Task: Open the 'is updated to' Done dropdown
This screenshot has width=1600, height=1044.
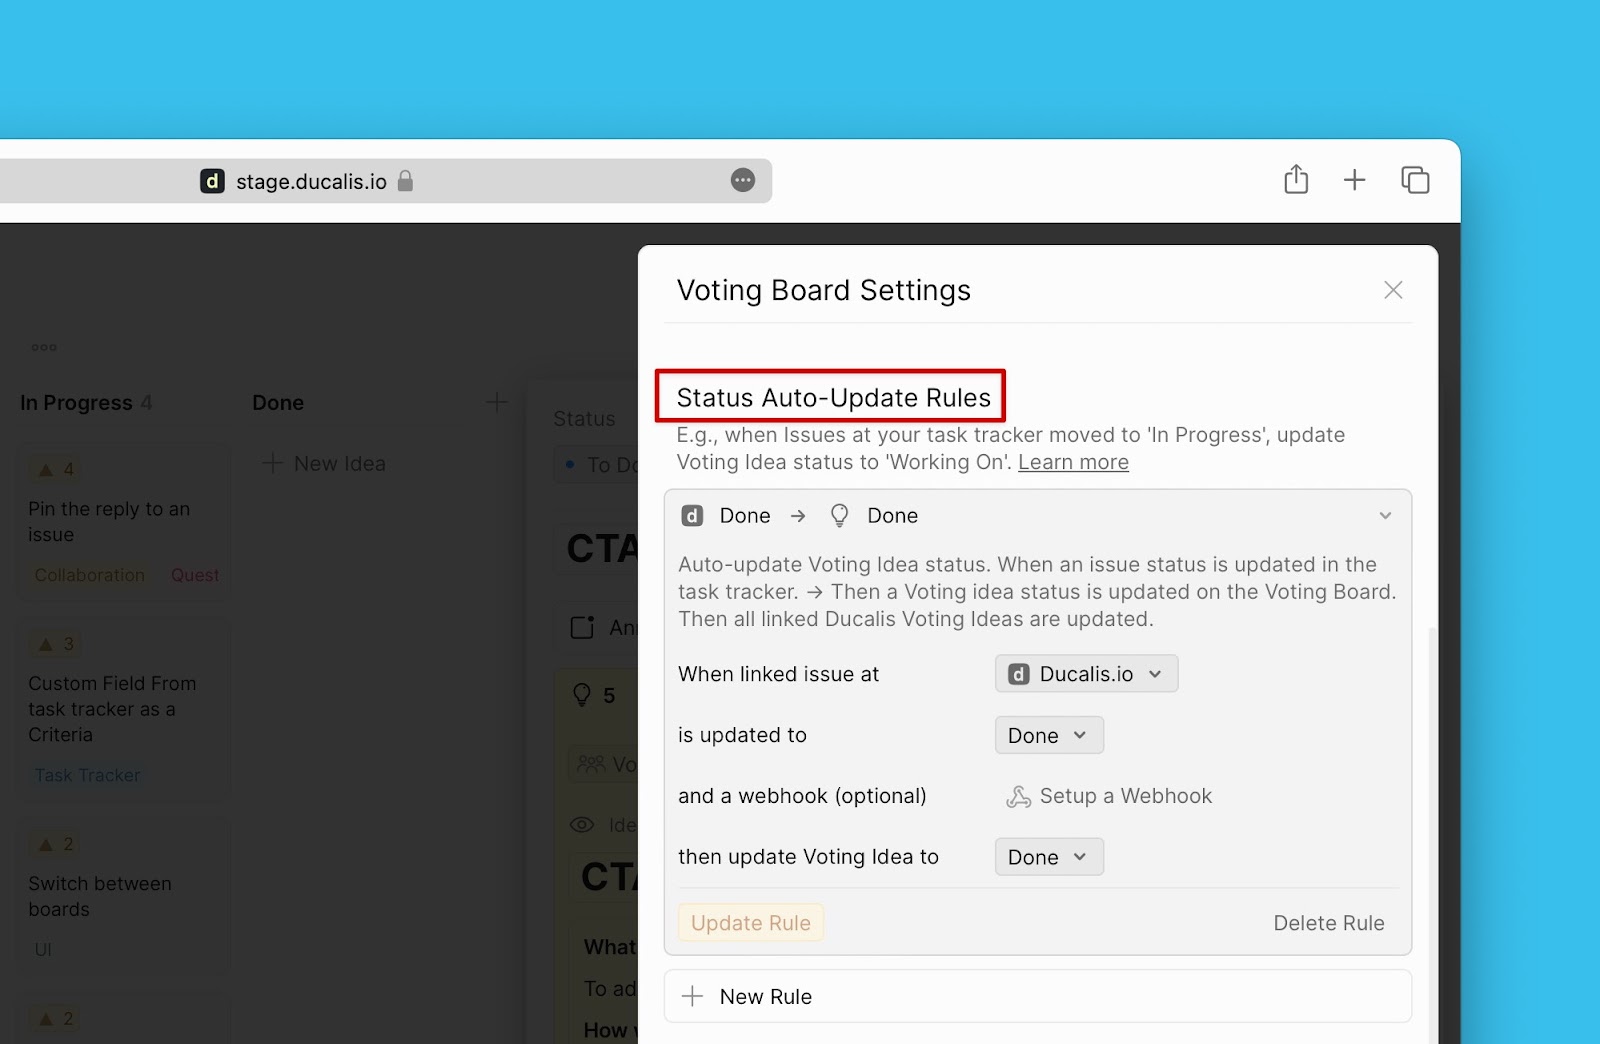Action: point(1049,735)
